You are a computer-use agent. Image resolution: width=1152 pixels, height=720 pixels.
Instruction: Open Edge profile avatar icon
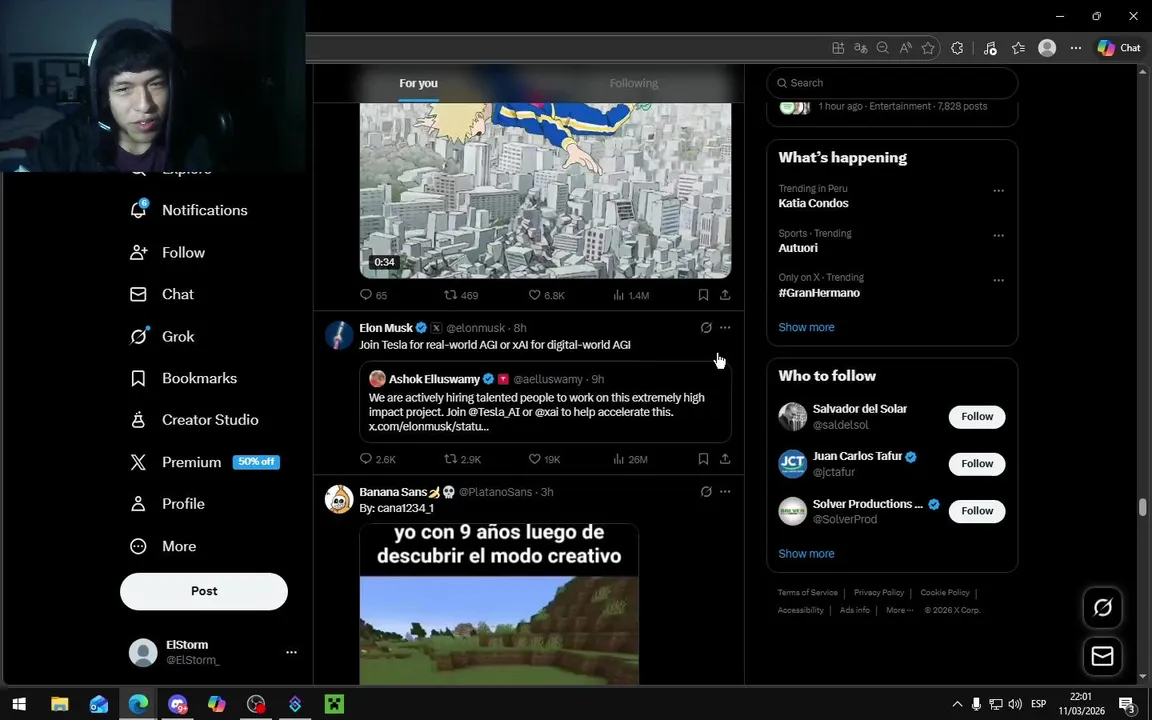point(1047,48)
